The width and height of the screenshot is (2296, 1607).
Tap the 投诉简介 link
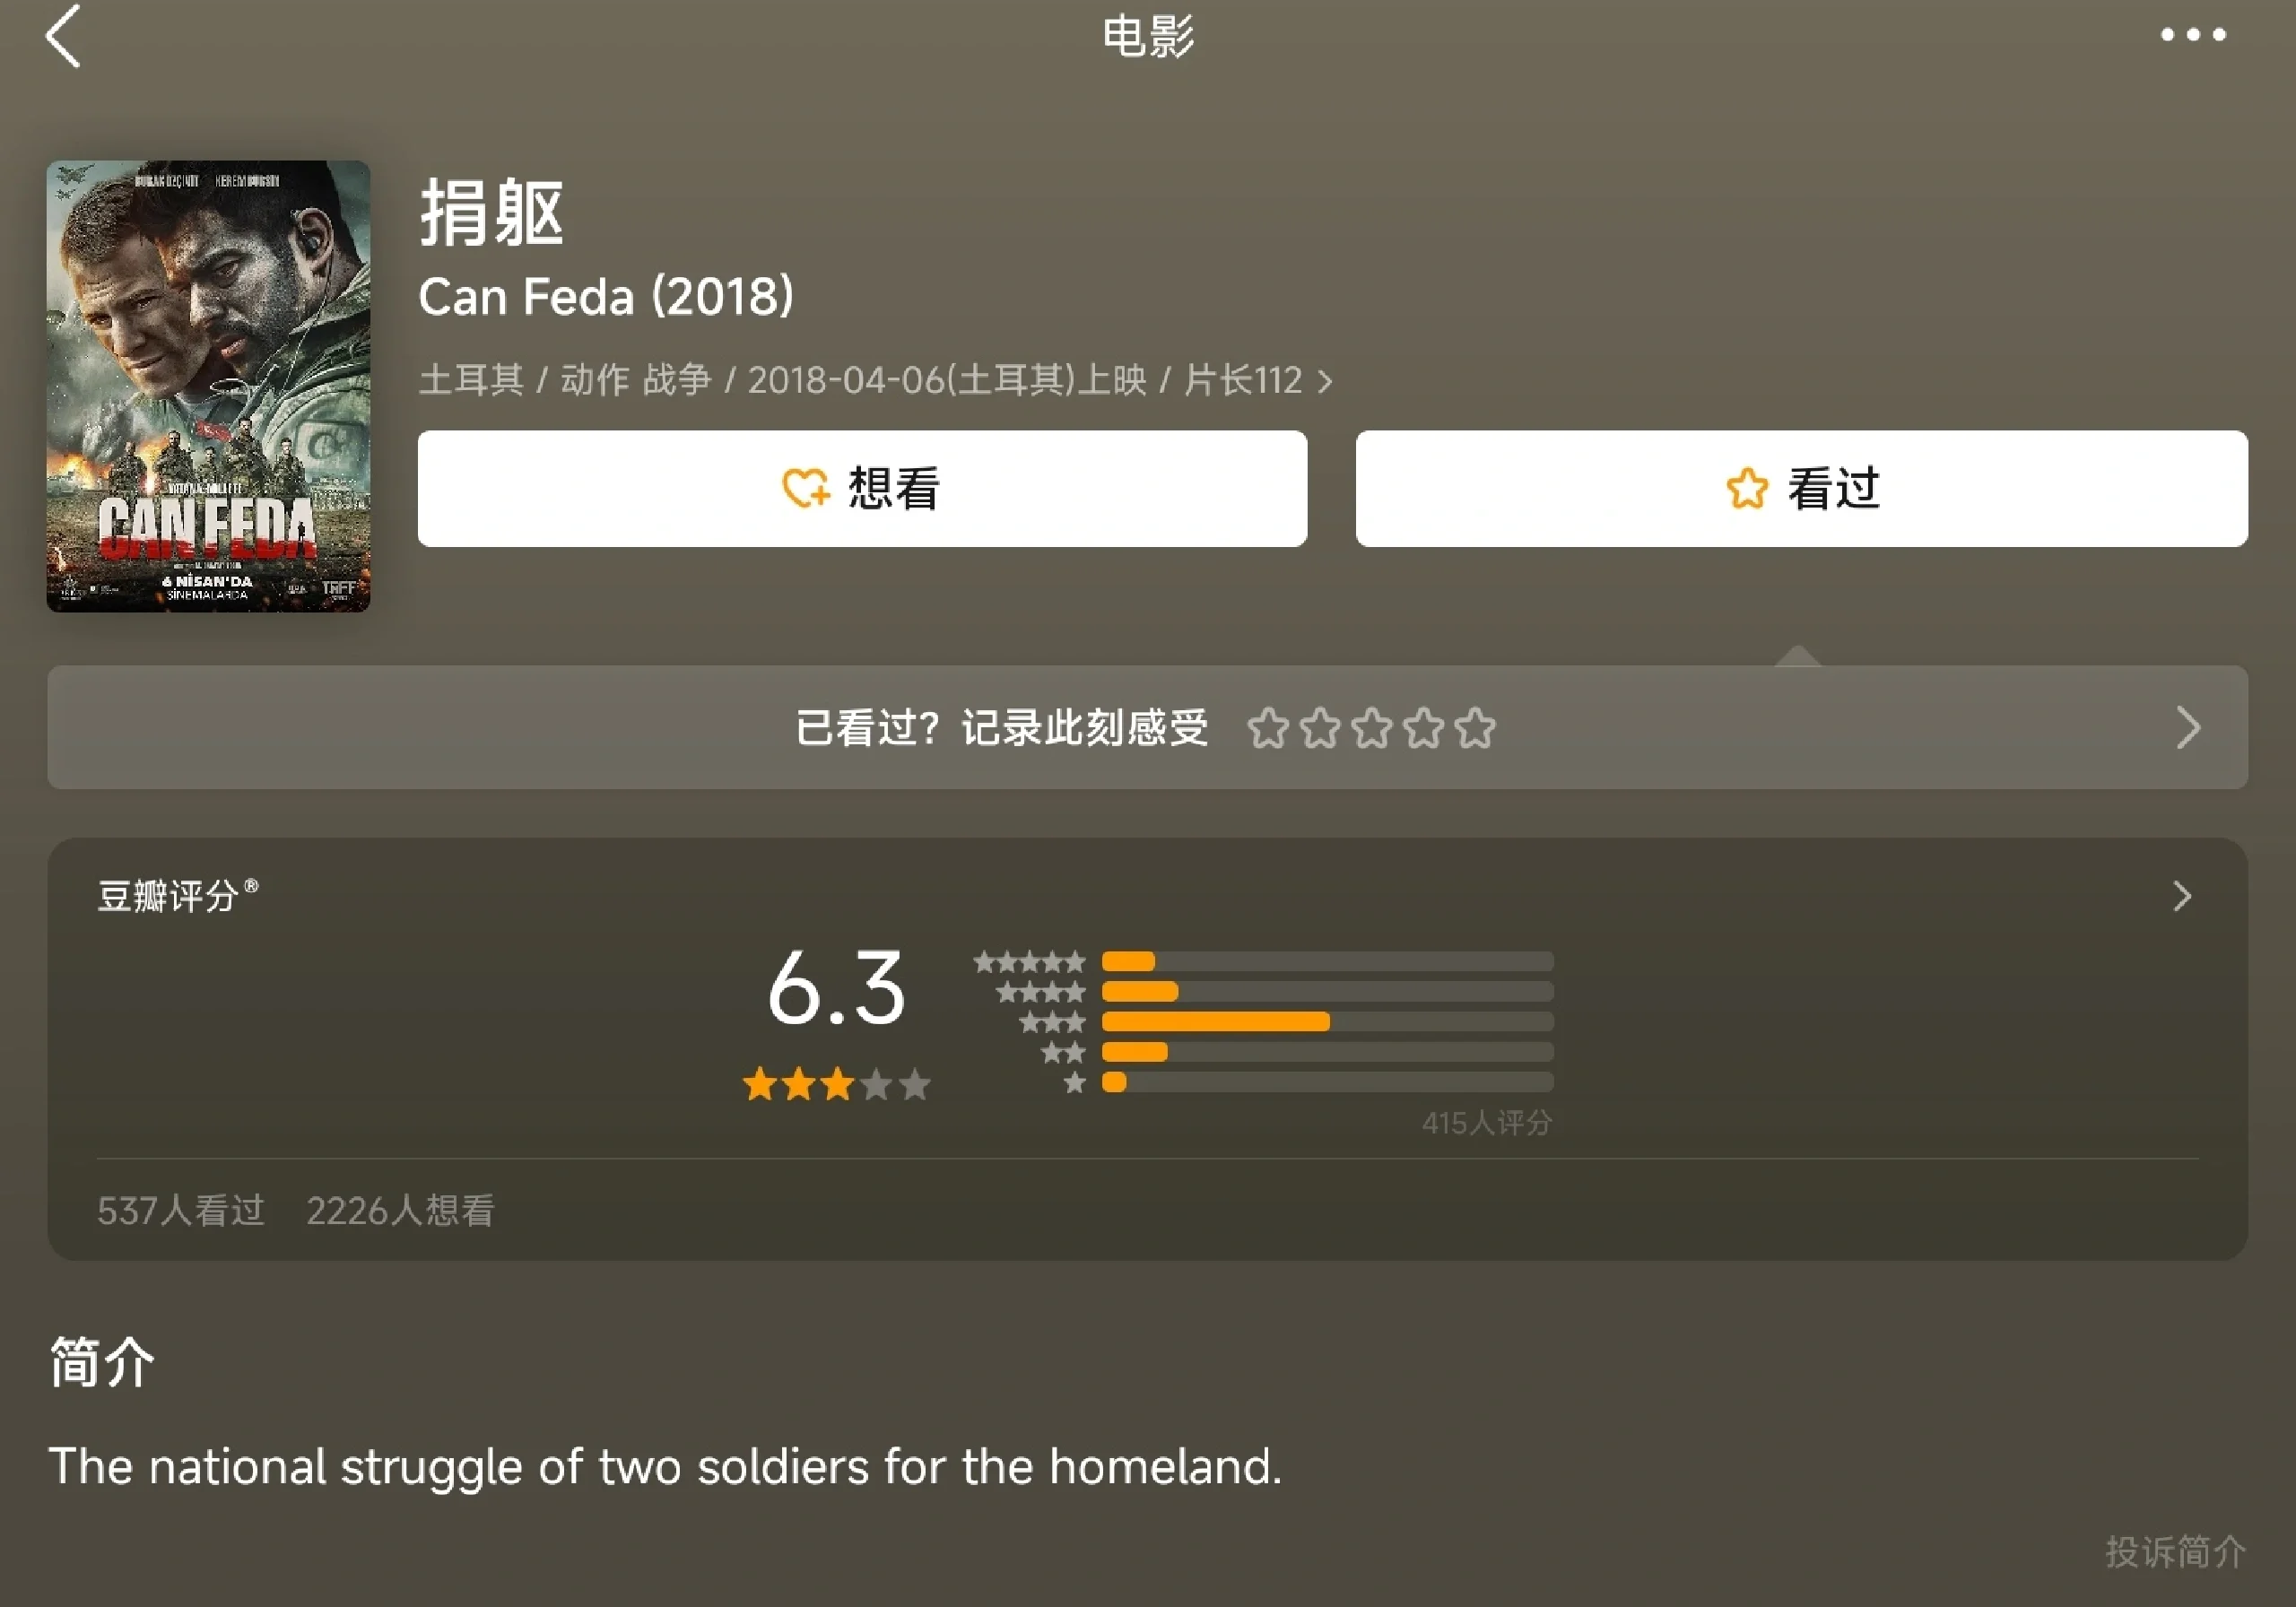pos(2175,1551)
